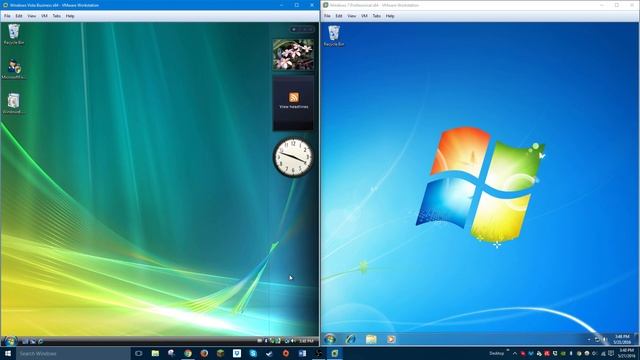Open VM menu in the Vista VMware window
Image resolution: width=640 pixels, height=360 pixels.
(44, 16)
